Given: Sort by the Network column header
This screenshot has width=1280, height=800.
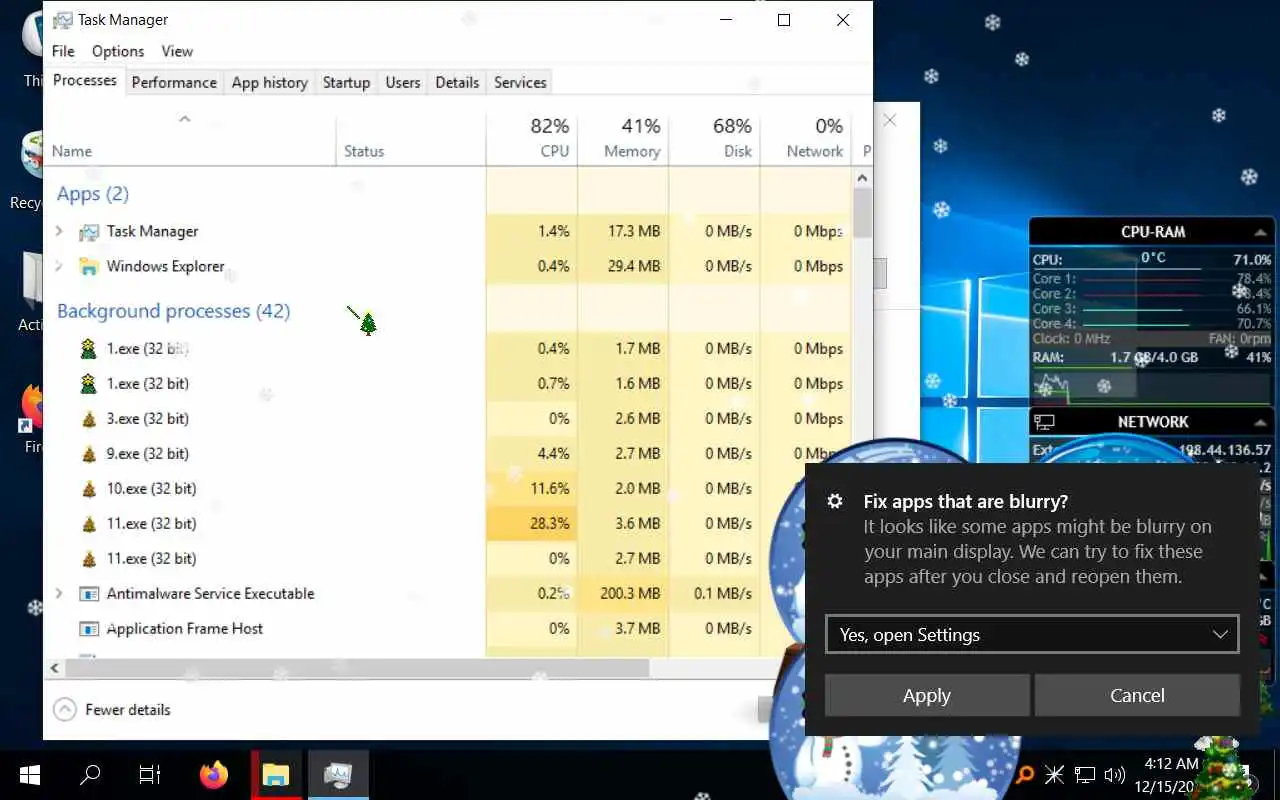Looking at the screenshot, I should tap(806, 138).
